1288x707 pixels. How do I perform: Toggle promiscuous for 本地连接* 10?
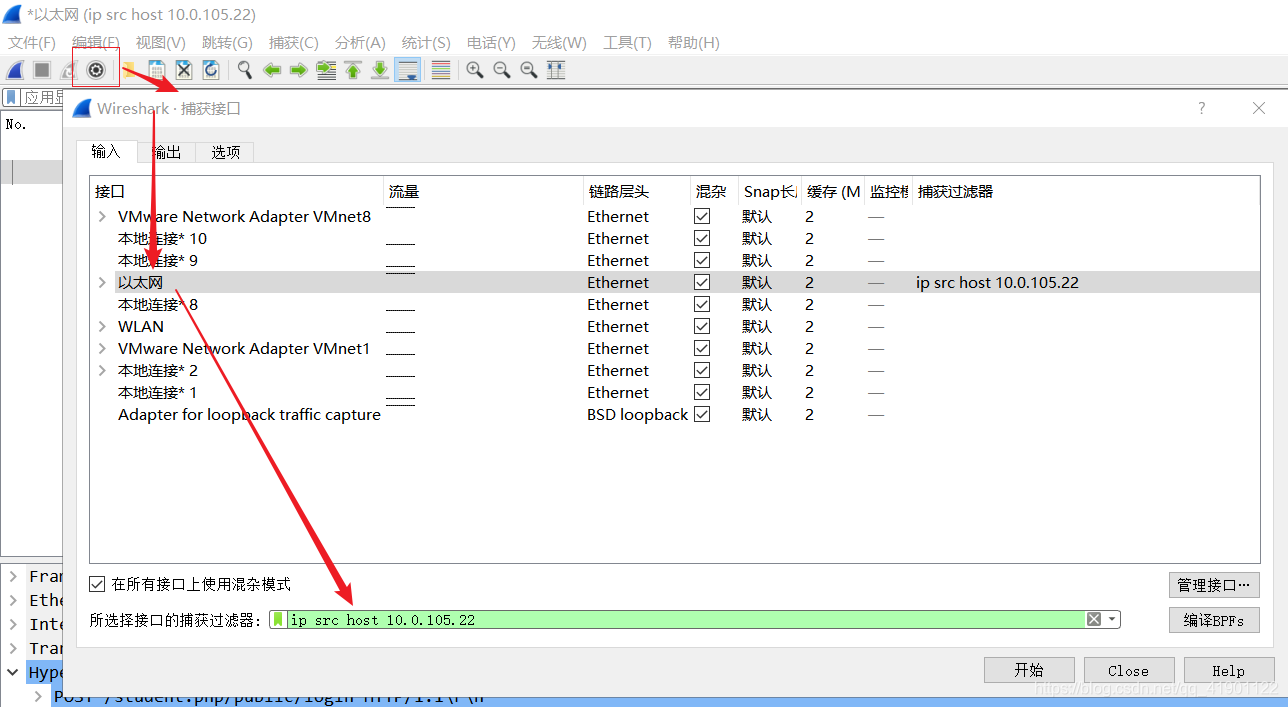tap(702, 238)
